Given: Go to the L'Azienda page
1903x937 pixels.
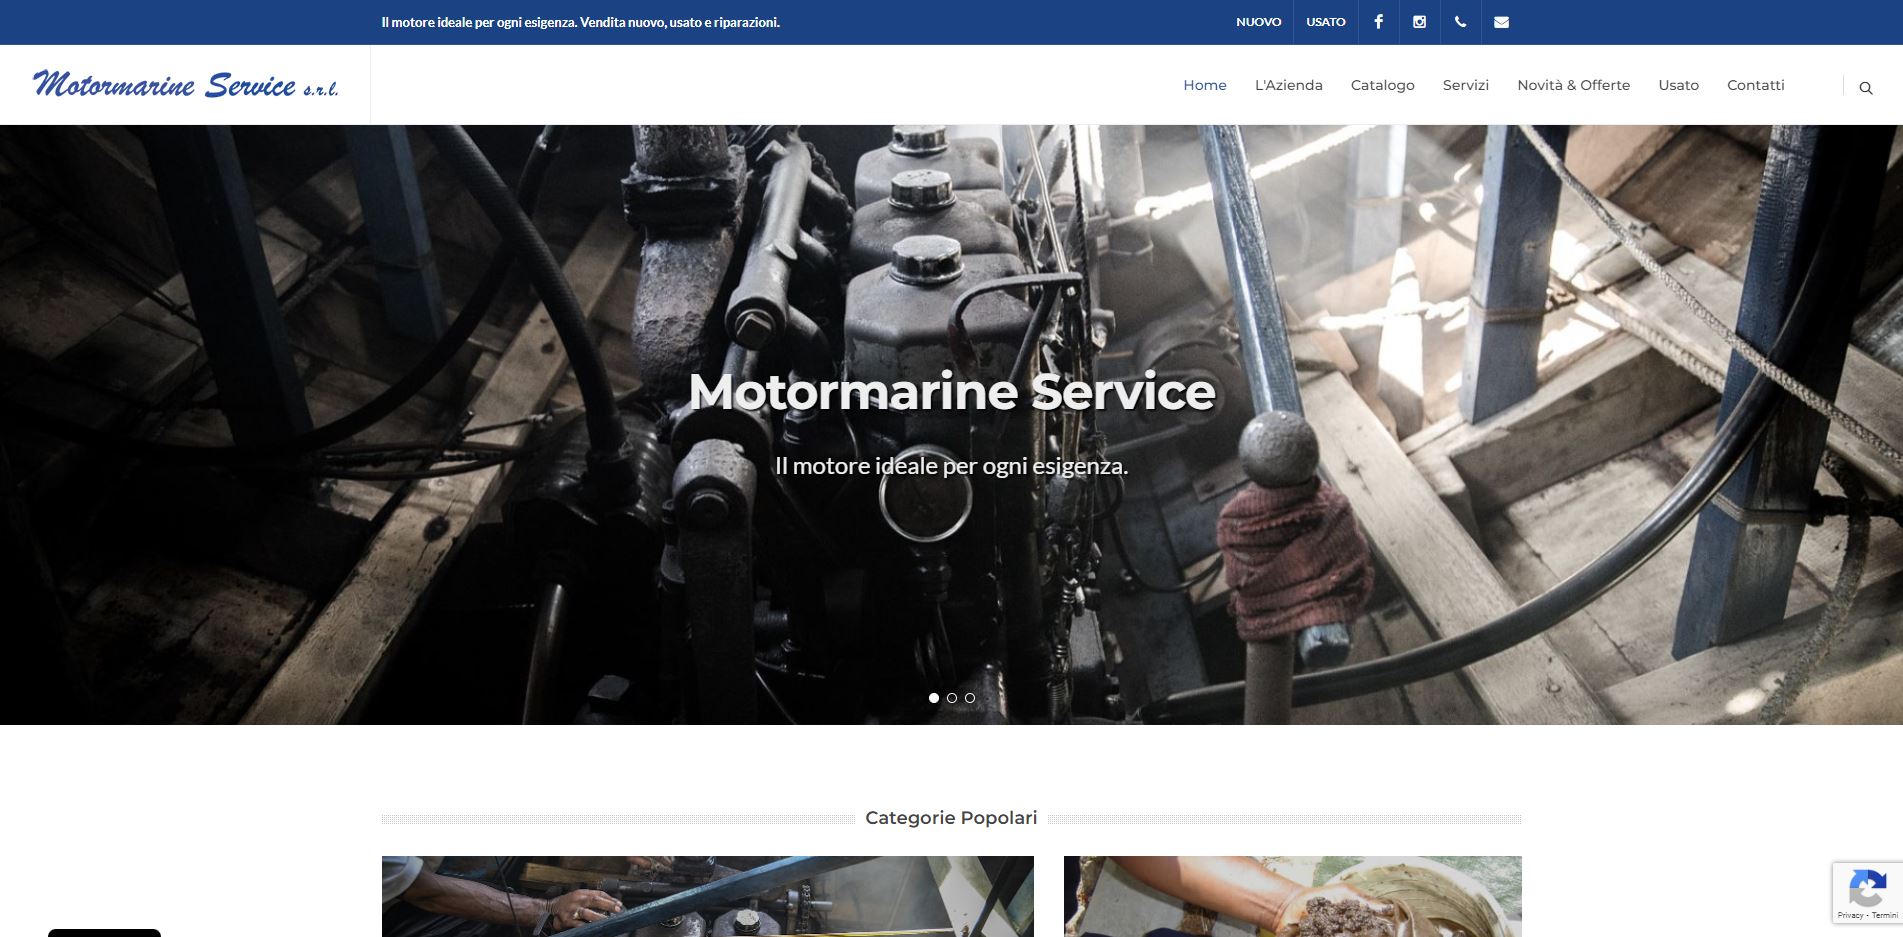Looking at the screenshot, I should pos(1287,85).
